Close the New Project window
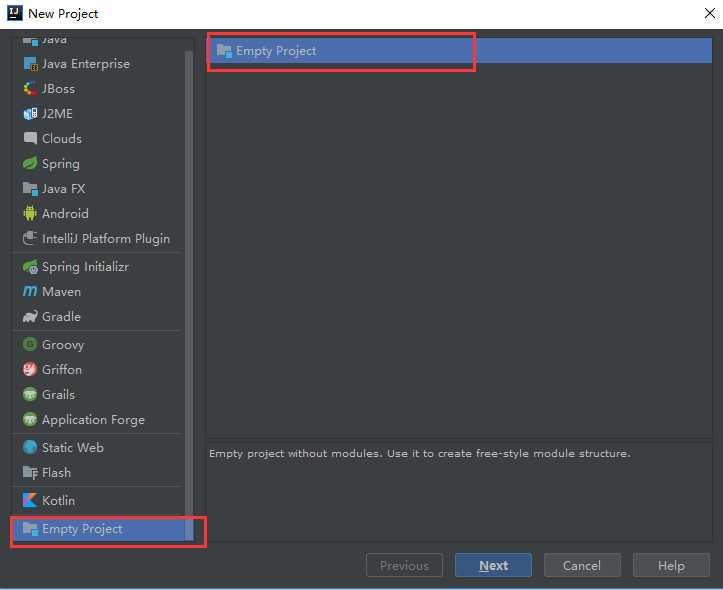This screenshot has width=723, height=590. pos(710,13)
